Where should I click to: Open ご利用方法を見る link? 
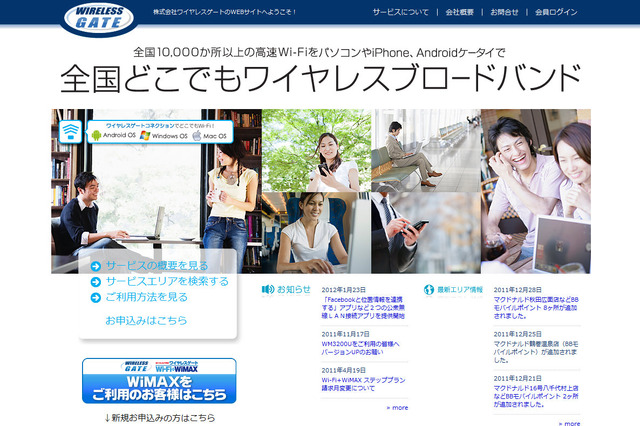click(147, 297)
